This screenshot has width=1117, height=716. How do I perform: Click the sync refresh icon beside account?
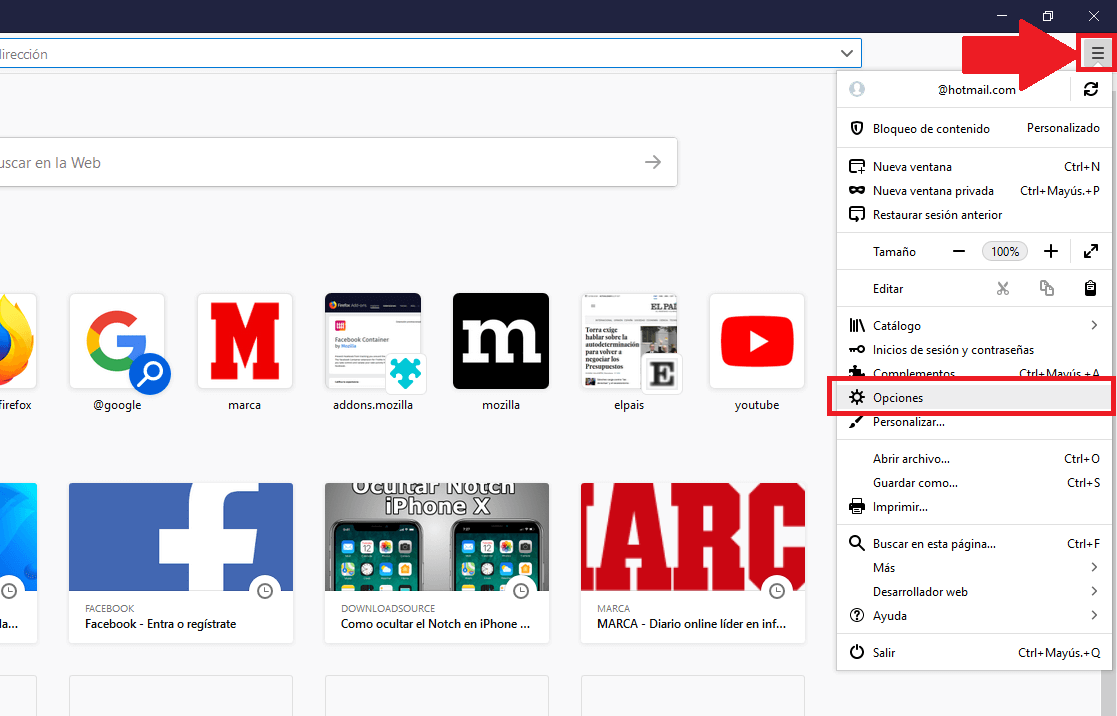[1091, 89]
